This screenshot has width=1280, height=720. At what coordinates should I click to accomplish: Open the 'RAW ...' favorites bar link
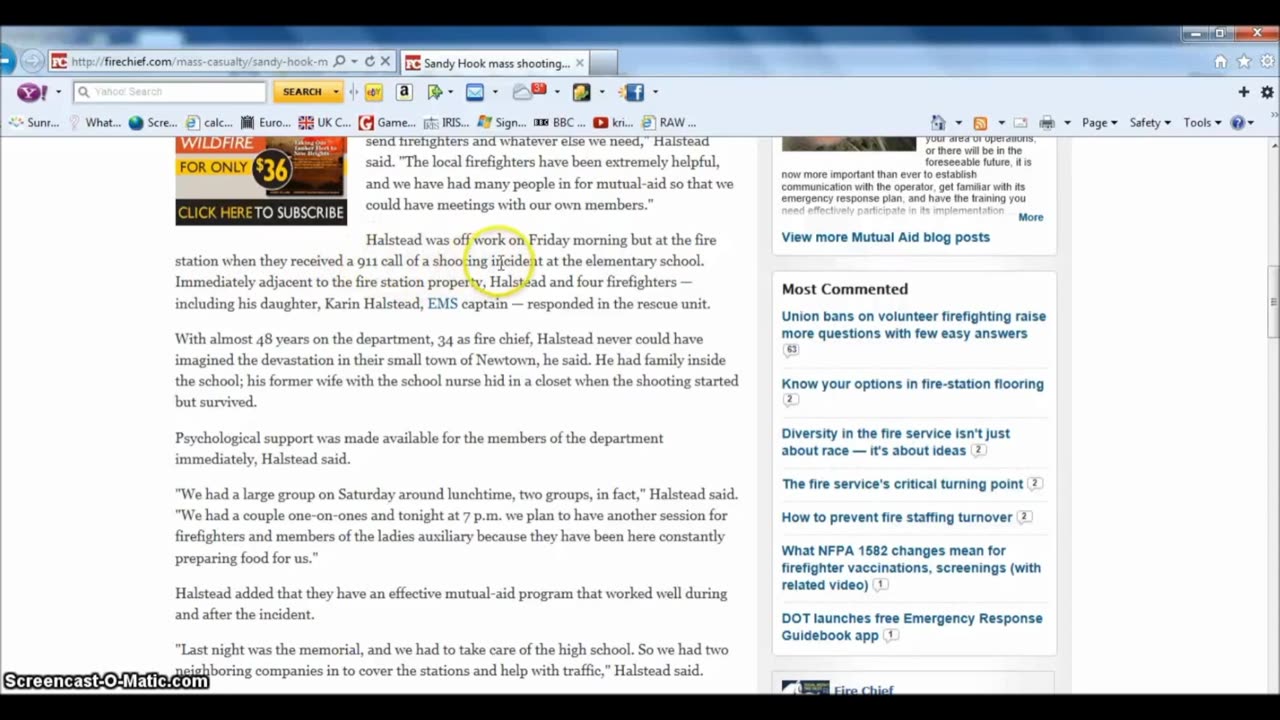click(x=669, y=123)
